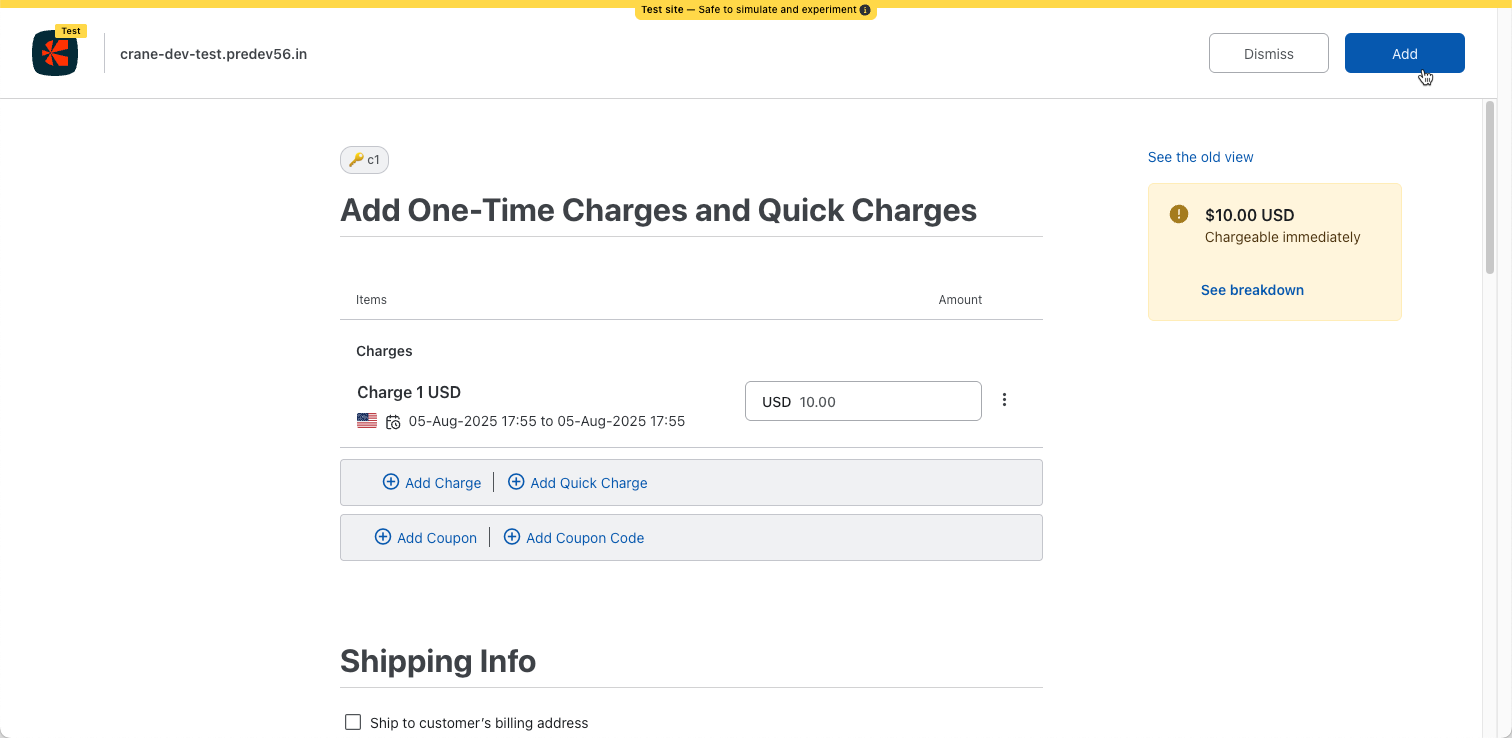
Task: Expand See breakdown in the amount panel
Action: coord(1252,290)
